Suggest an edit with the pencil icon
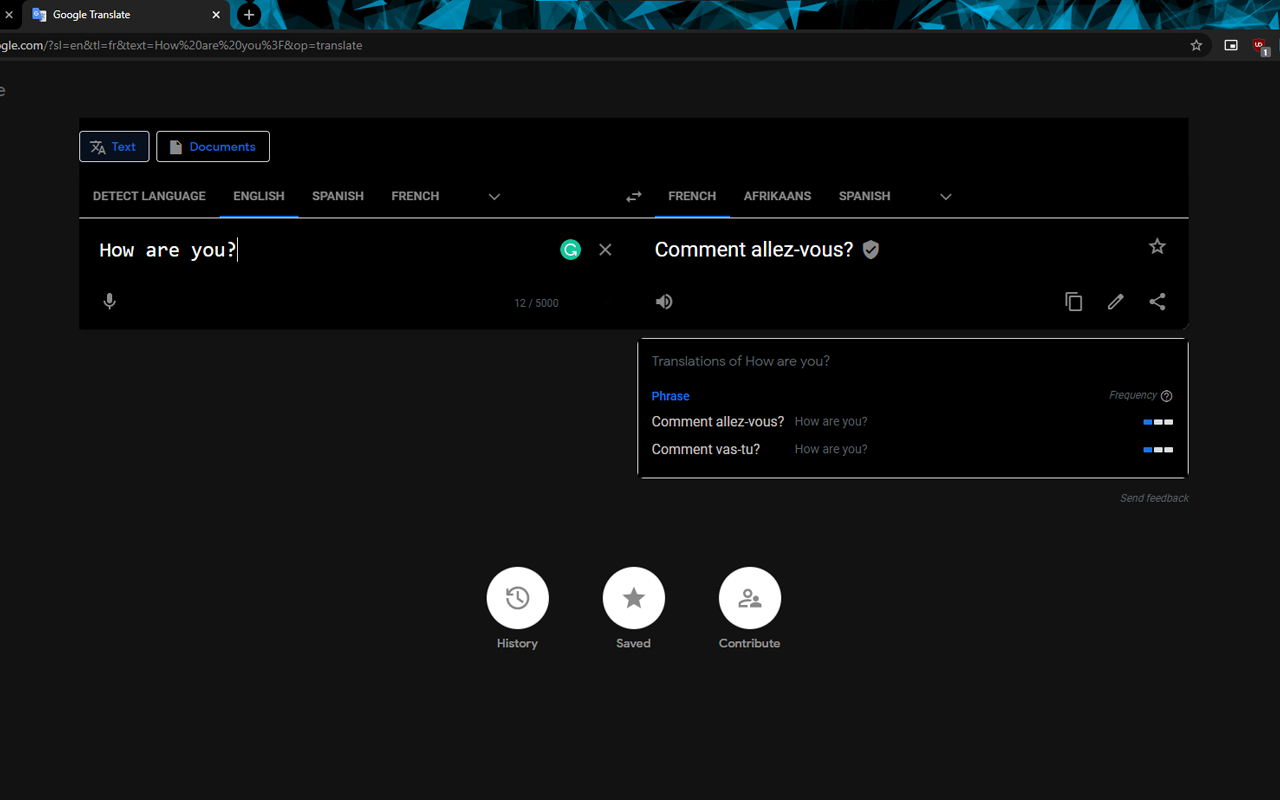1280x800 pixels. [x=1115, y=301]
